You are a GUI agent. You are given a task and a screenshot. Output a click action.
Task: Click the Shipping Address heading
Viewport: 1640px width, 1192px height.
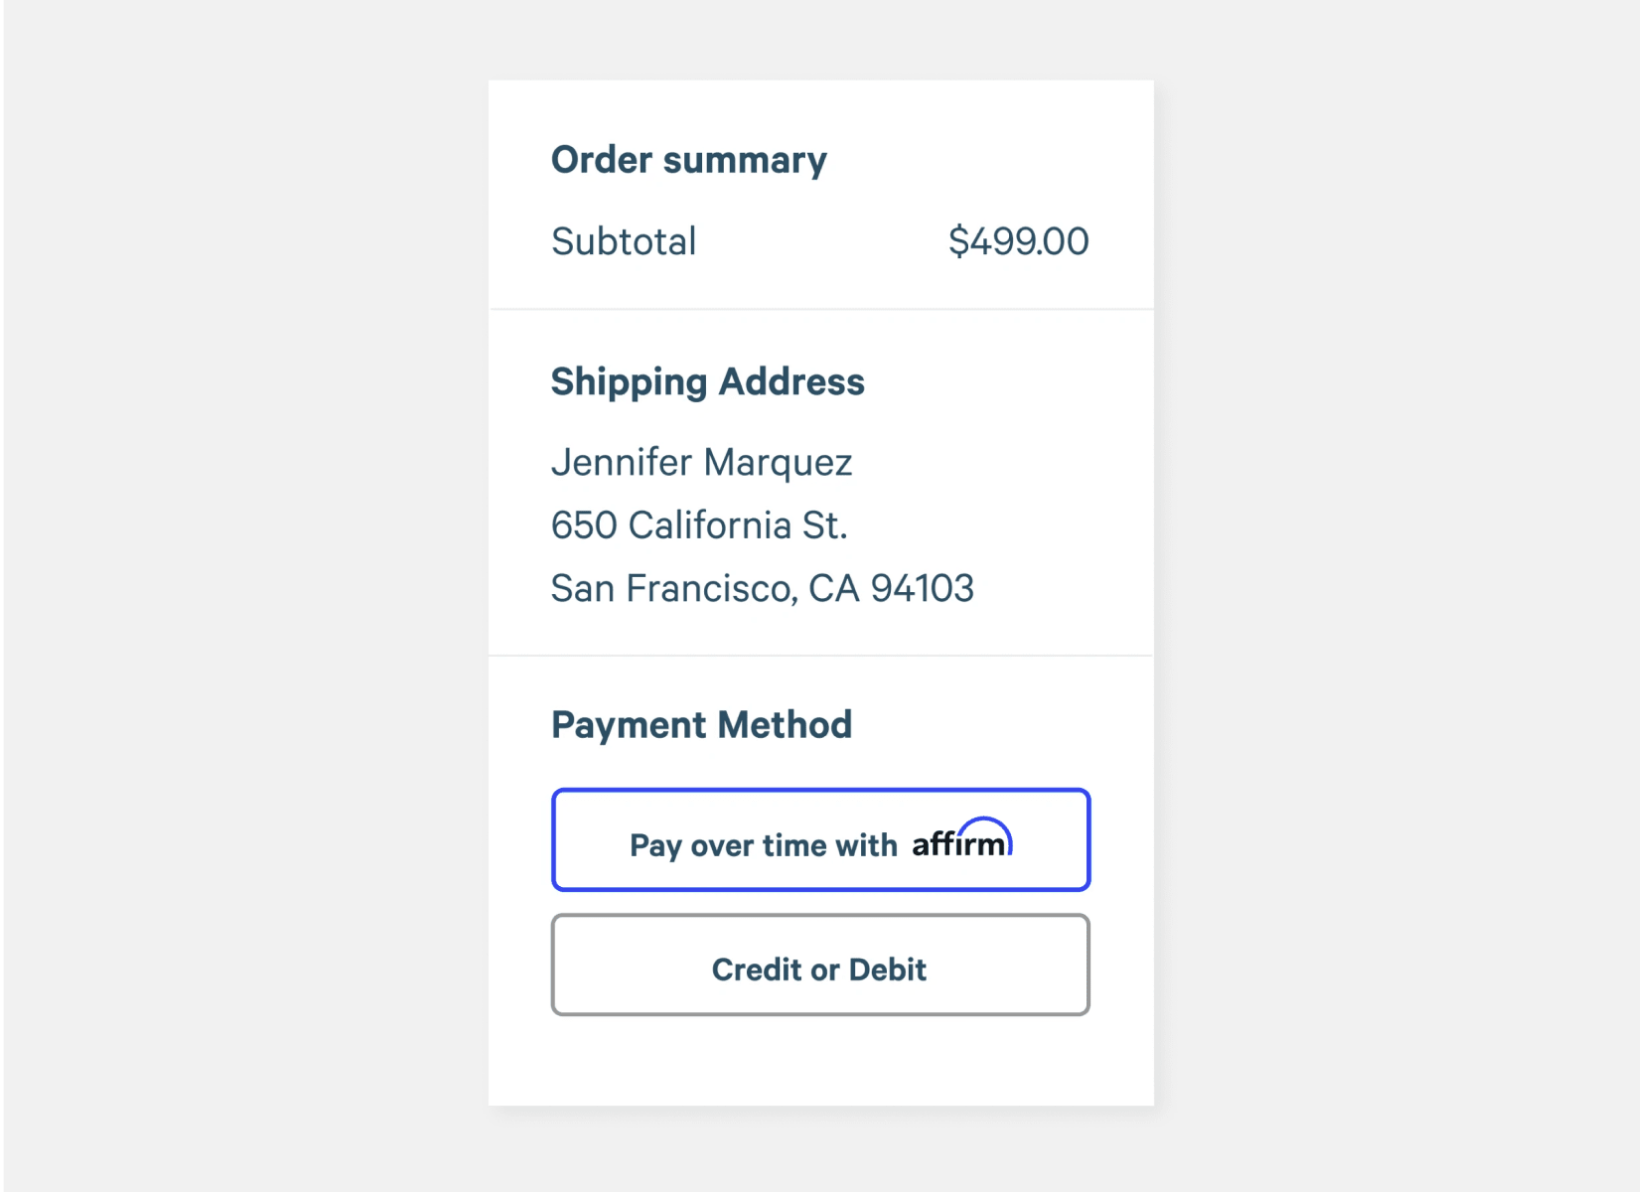707,382
